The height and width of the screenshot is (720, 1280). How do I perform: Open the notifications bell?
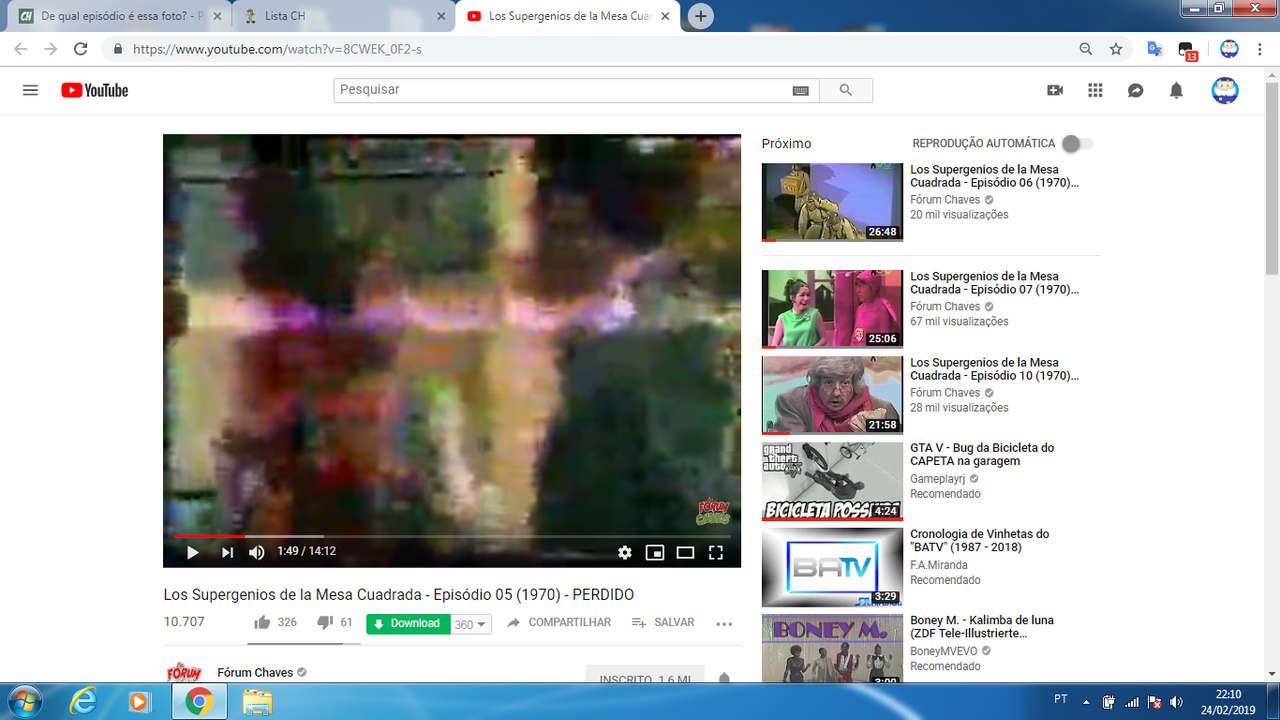coord(1177,90)
